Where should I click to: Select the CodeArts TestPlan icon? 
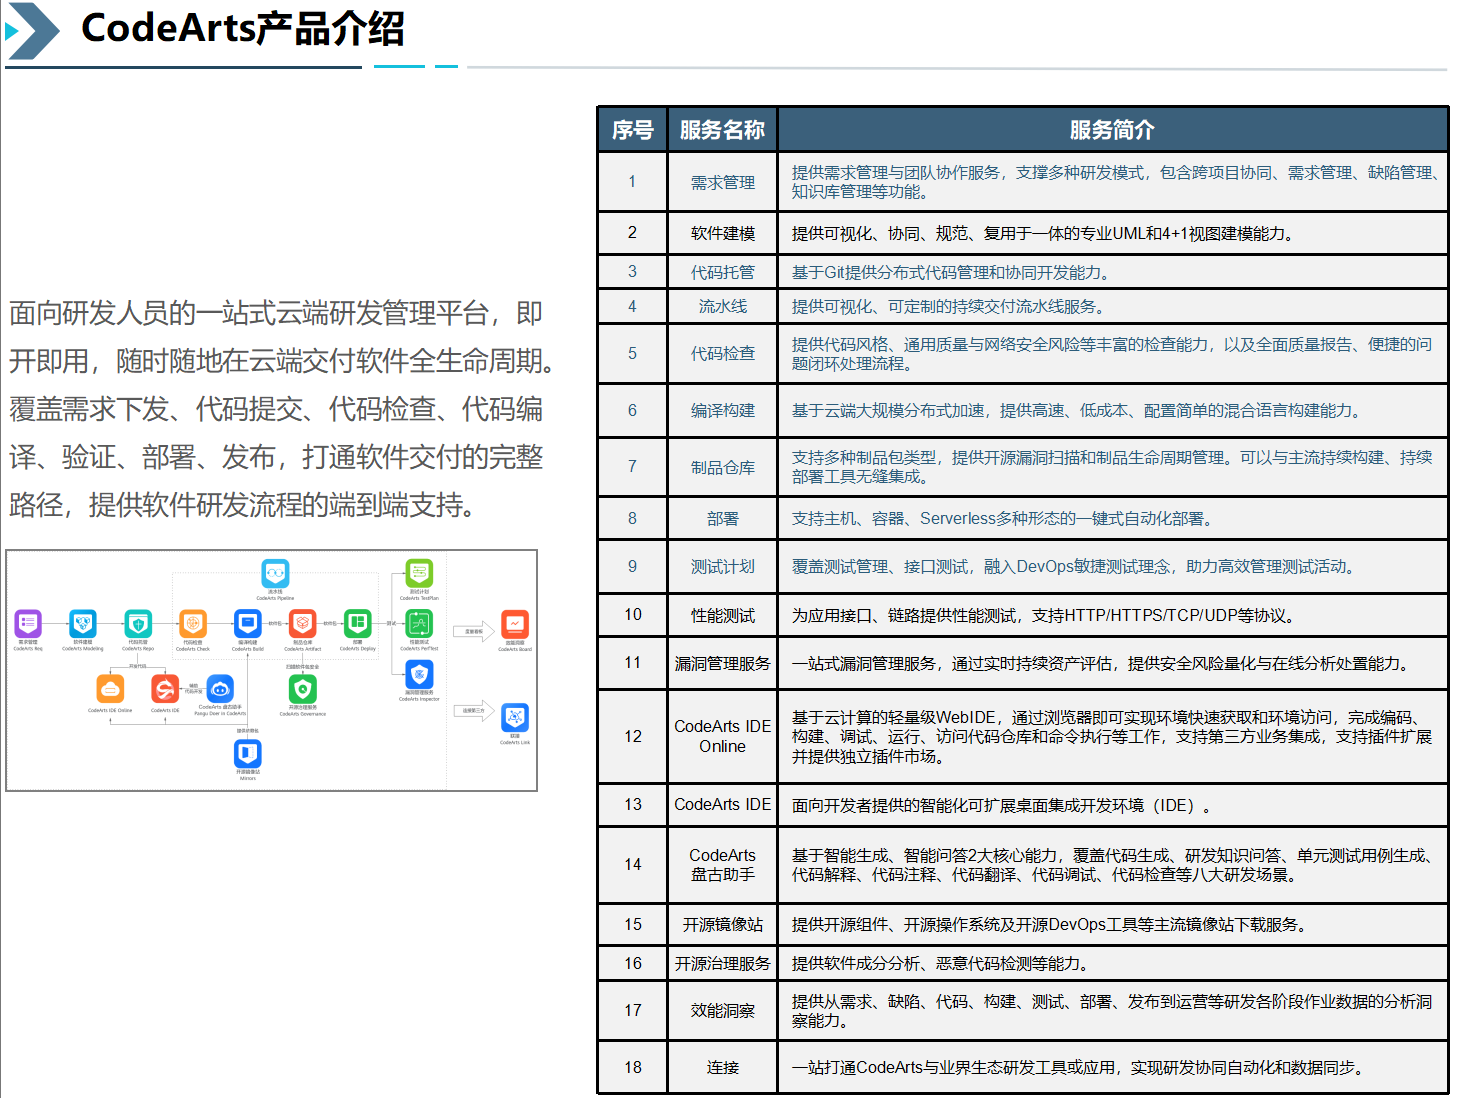[419, 573]
